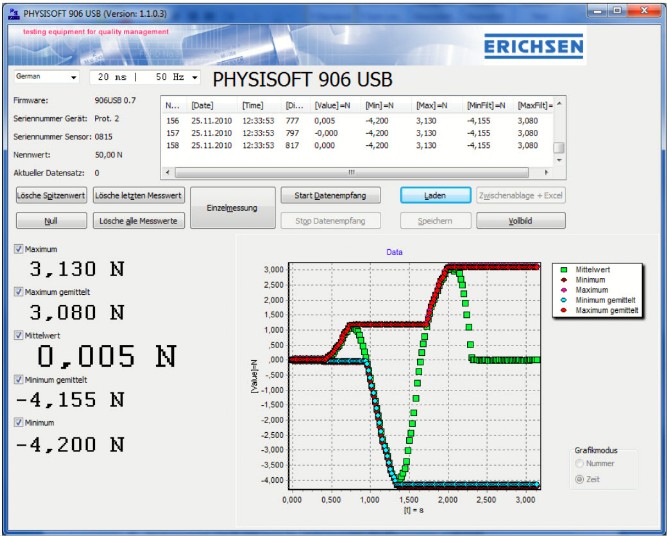Close the PHYSISOFT window

tap(644, 11)
